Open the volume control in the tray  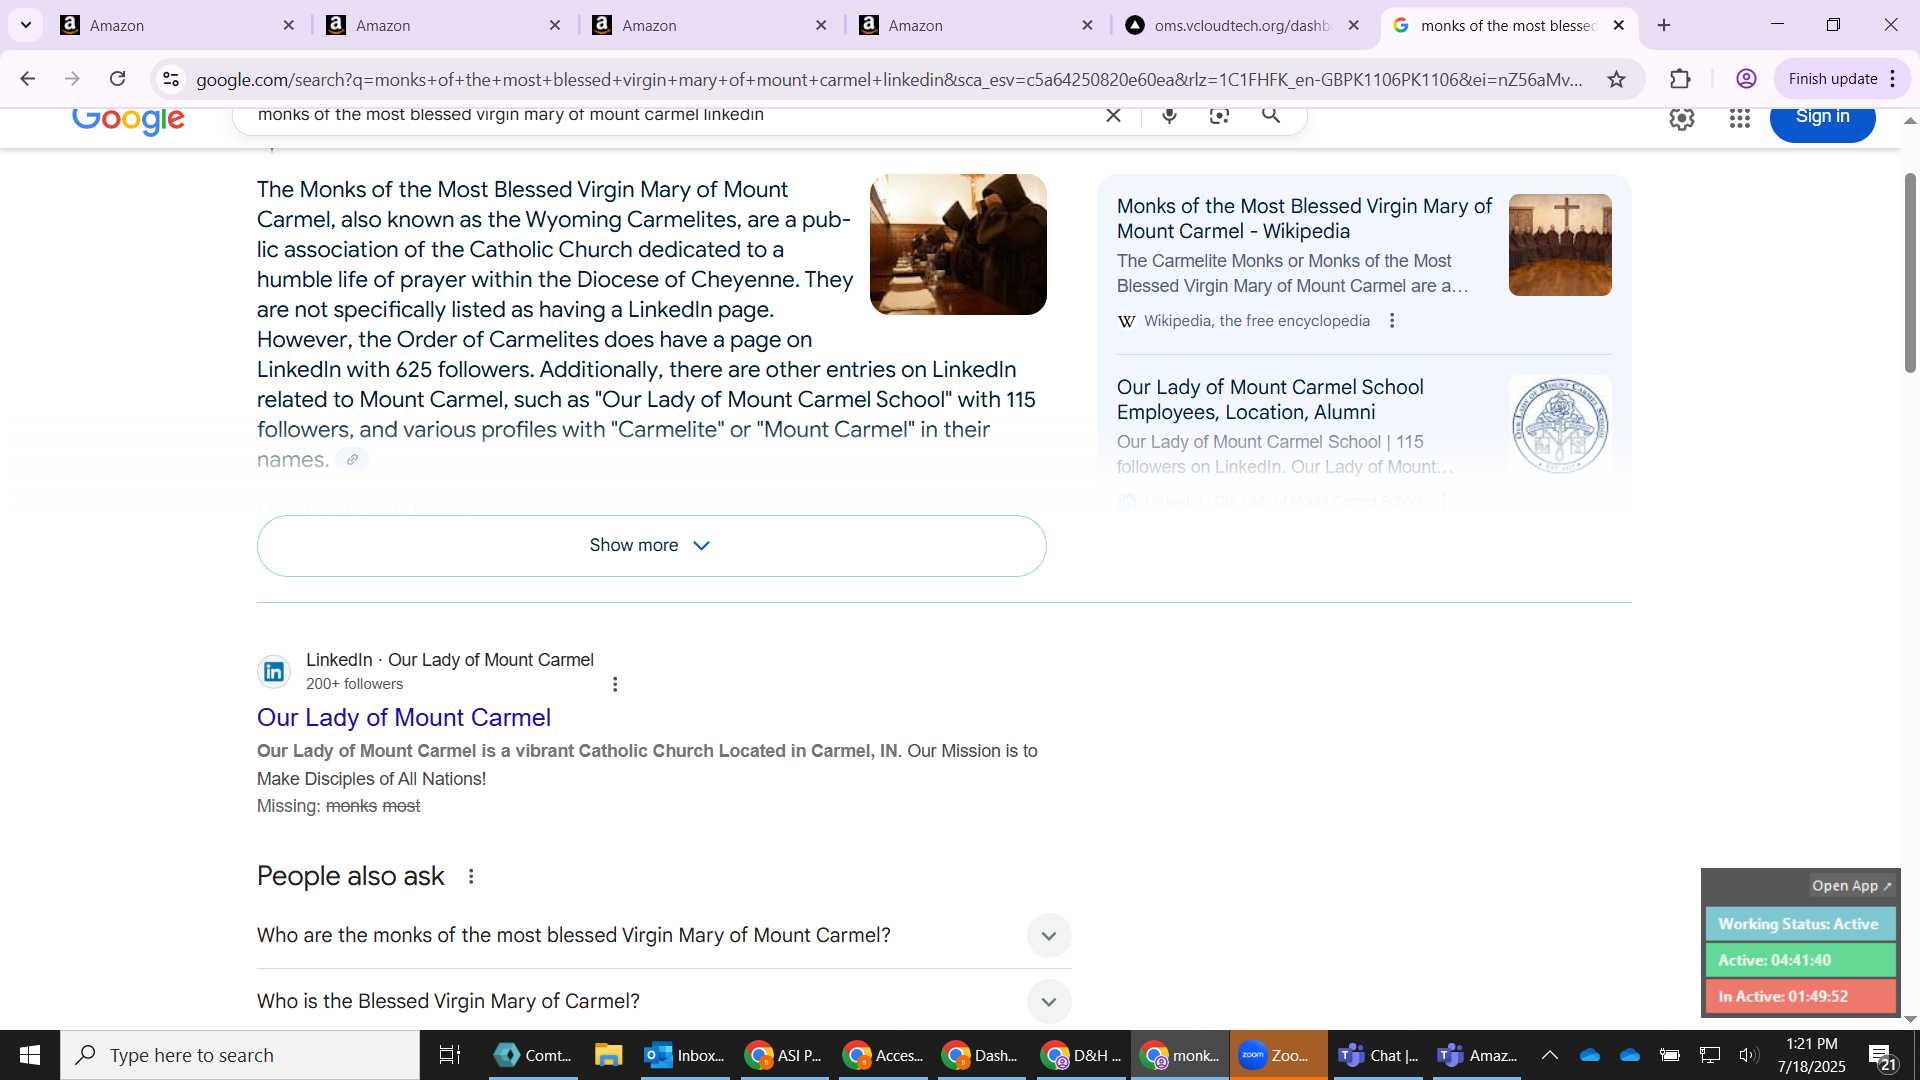coord(1748,1055)
